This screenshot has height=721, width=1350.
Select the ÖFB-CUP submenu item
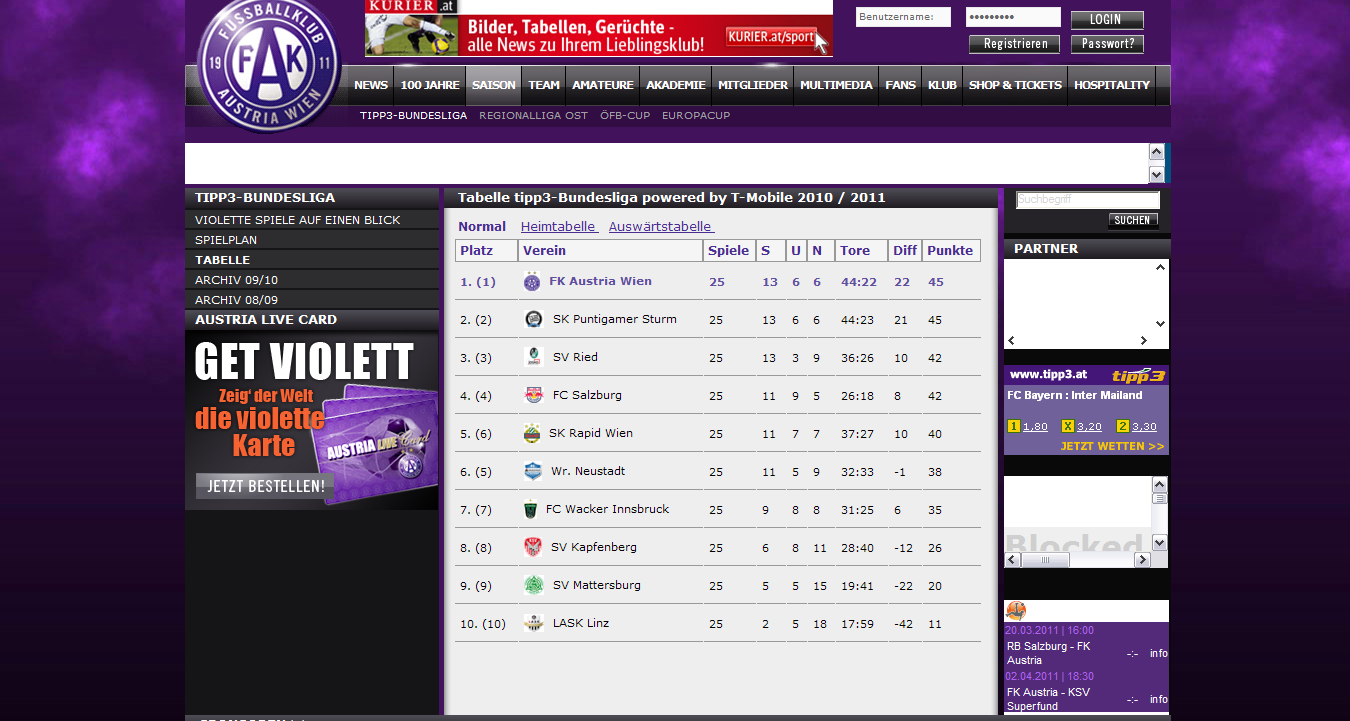625,116
